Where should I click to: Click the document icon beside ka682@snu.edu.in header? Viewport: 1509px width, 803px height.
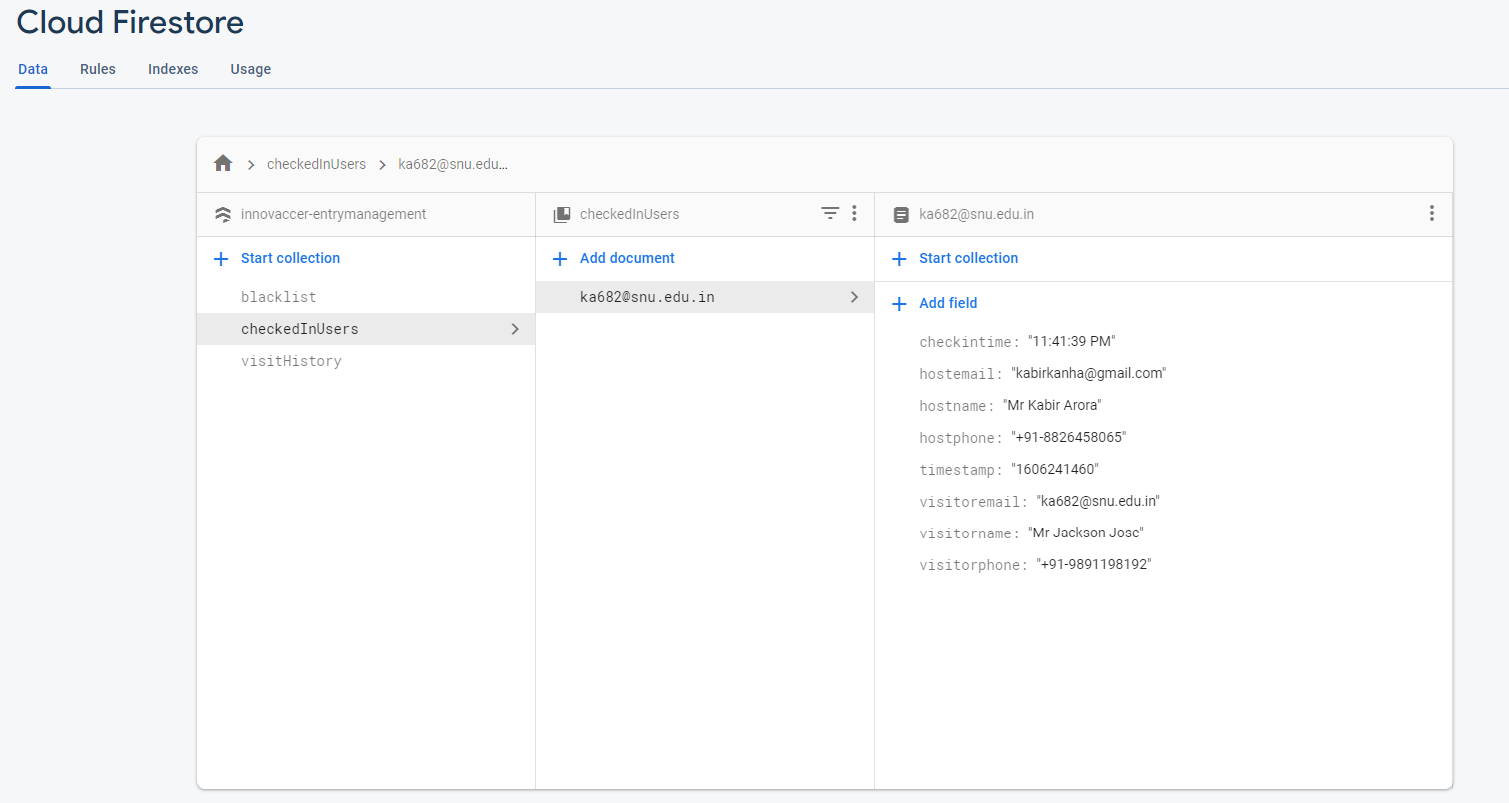pyautogui.click(x=901, y=214)
